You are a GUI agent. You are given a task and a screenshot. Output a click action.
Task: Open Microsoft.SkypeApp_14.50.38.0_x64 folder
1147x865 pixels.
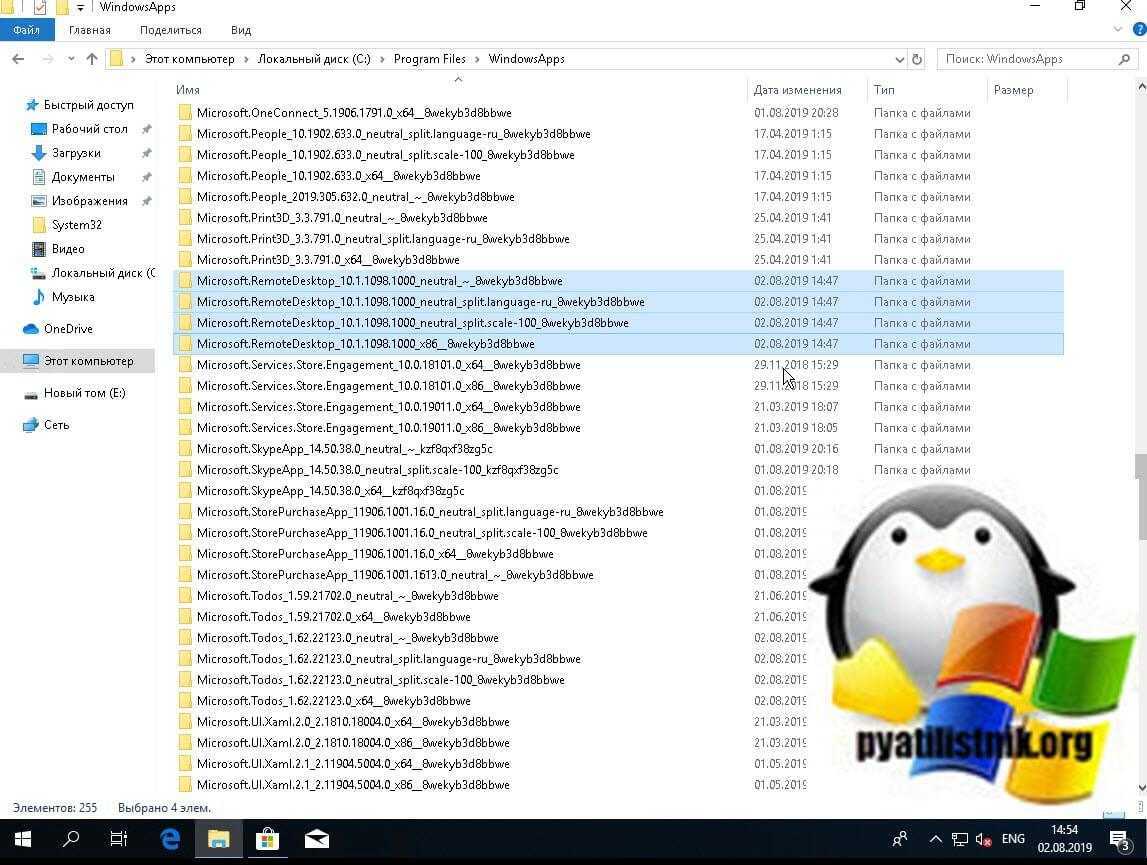[x=330, y=491]
